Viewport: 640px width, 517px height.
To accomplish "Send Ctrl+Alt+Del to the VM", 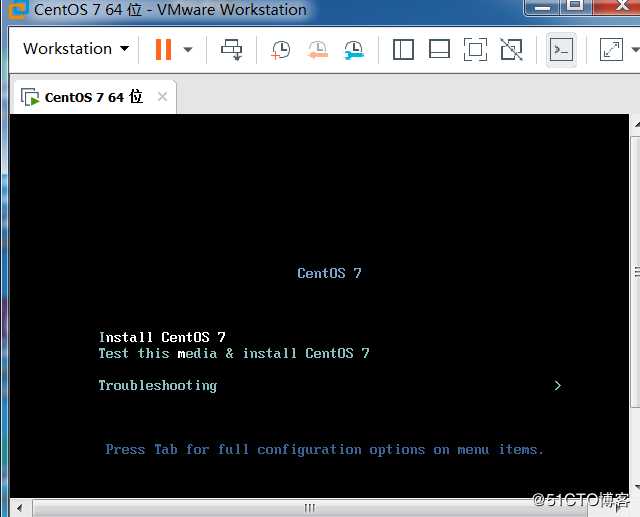I will click(232, 50).
